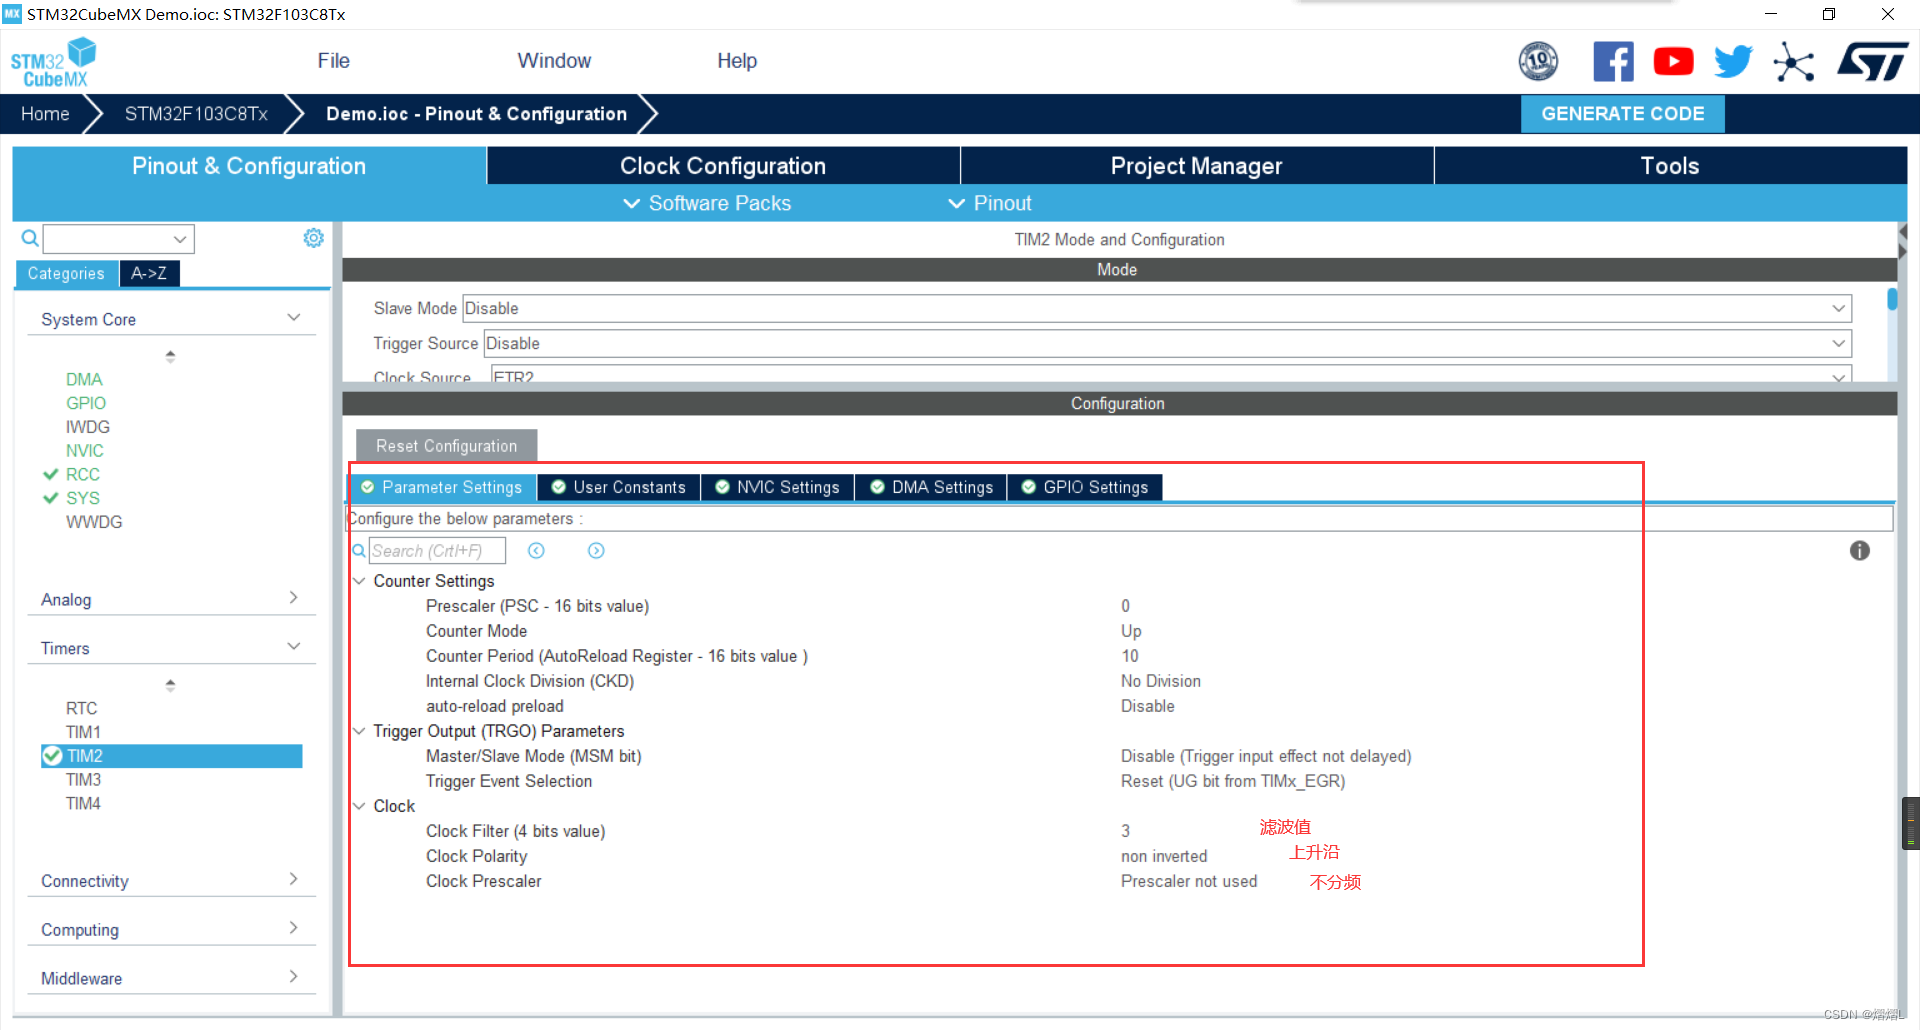1920x1030 pixels.
Task: Open the ST logo website link
Action: pyautogui.click(x=1872, y=62)
